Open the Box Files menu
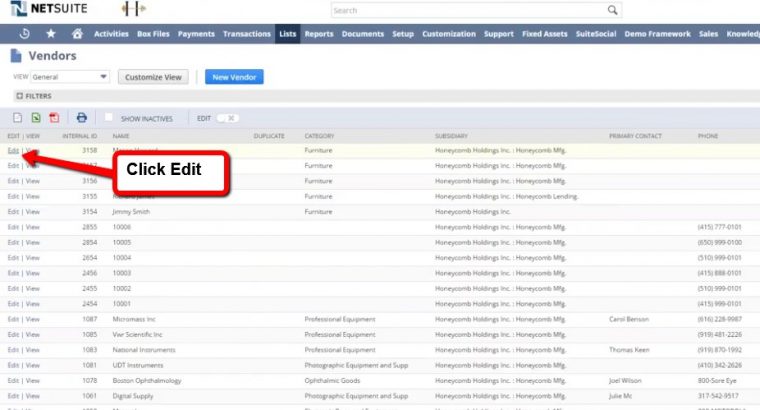760x410 pixels. pos(153,33)
